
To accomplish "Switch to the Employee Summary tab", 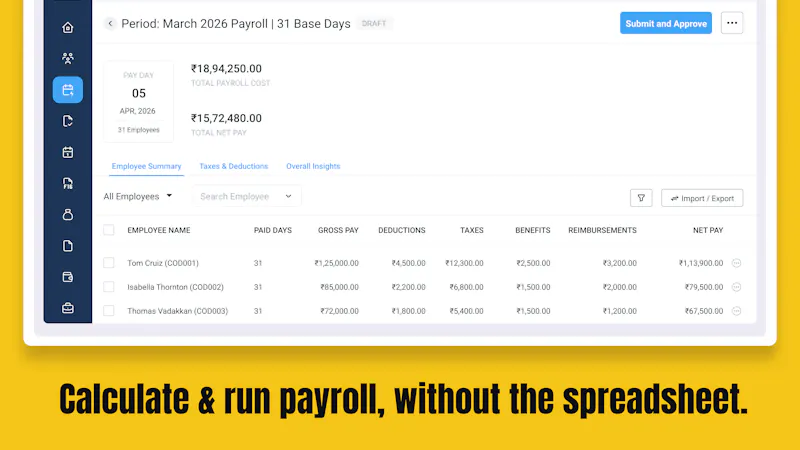I will coord(146,166).
